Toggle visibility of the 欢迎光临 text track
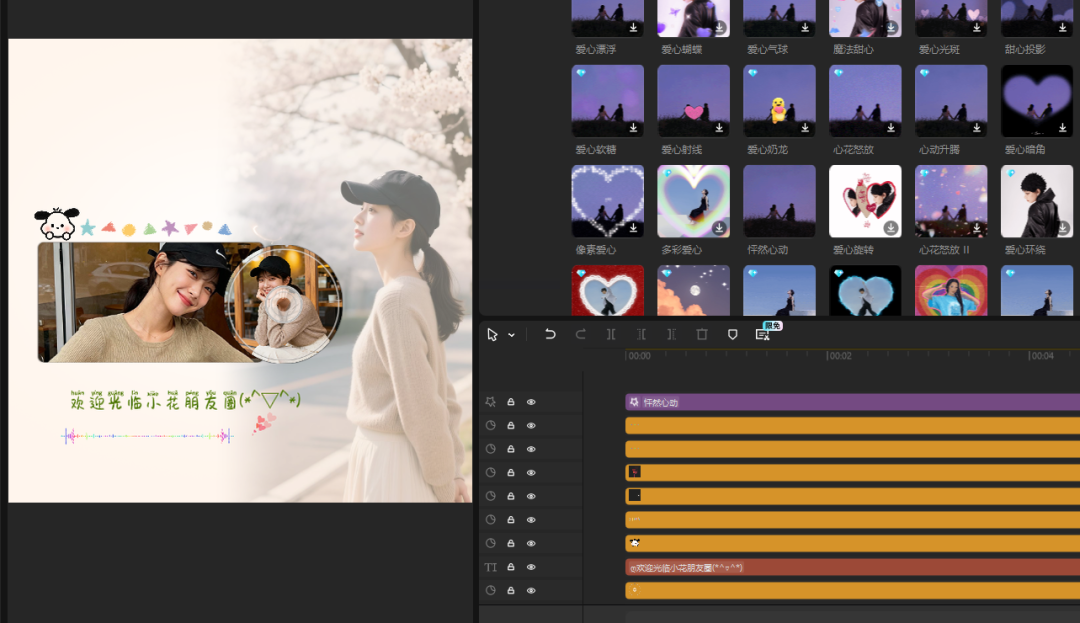 pyautogui.click(x=531, y=567)
